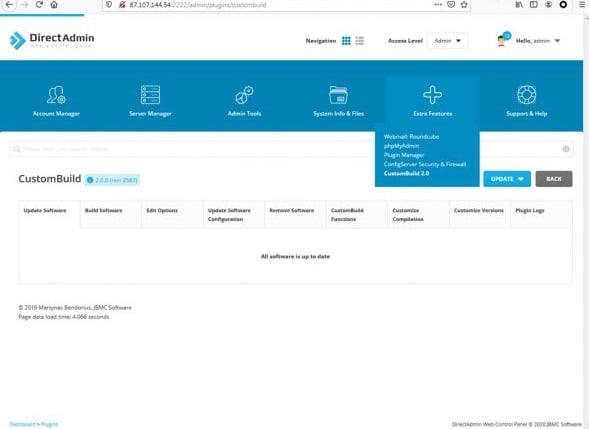The image size is (589, 429).
Task: Select ConfigServer Security & Firewall entry
Action: [425, 164]
